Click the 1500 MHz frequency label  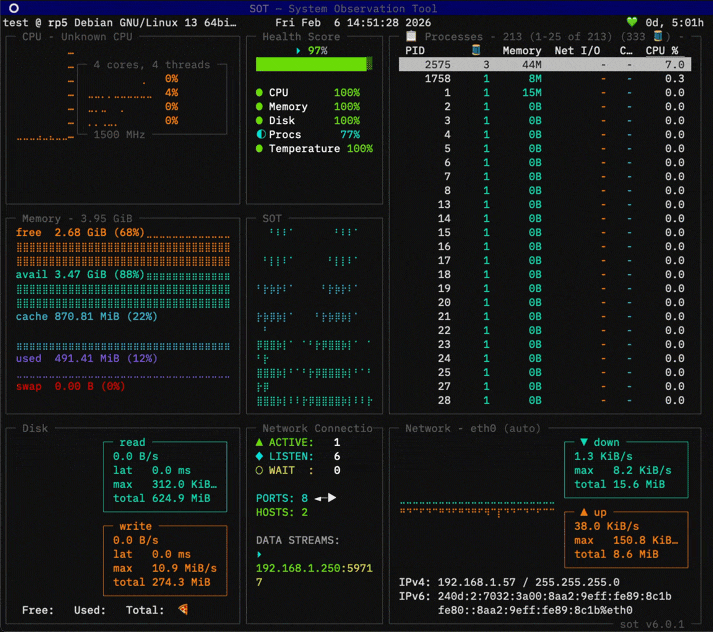click(119, 135)
